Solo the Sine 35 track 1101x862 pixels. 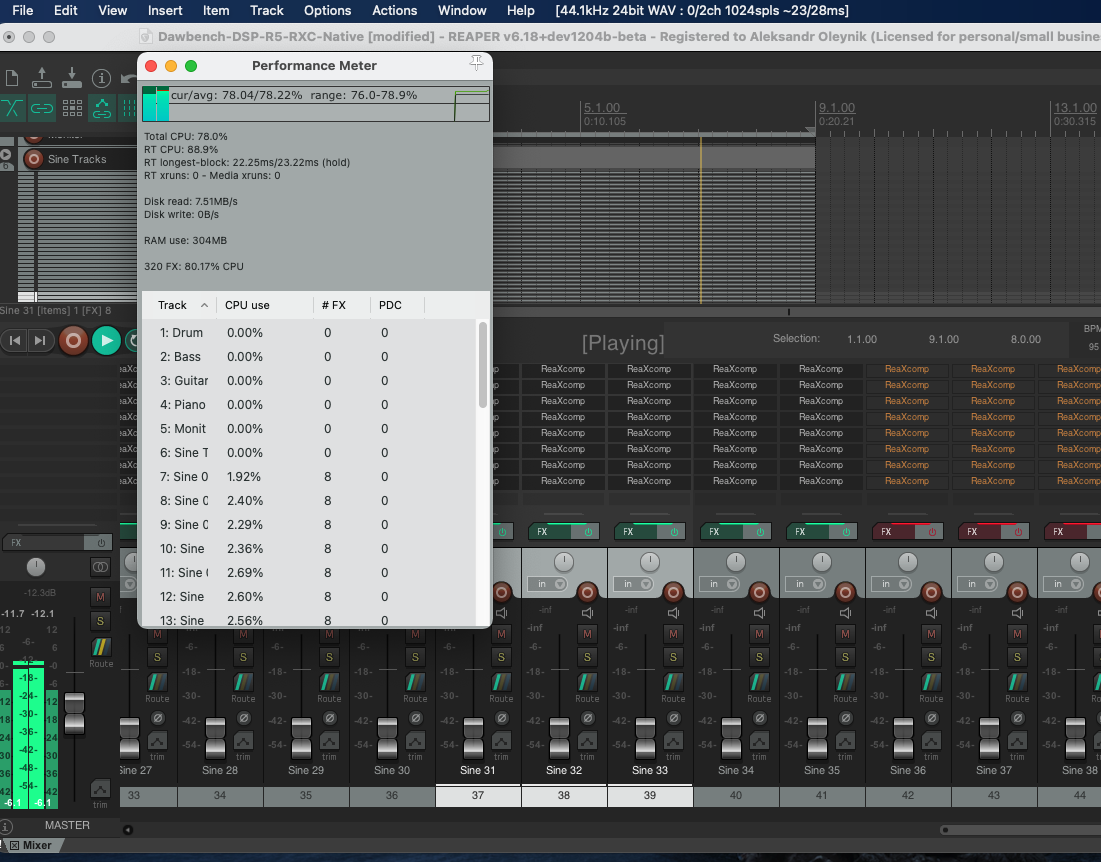845,657
